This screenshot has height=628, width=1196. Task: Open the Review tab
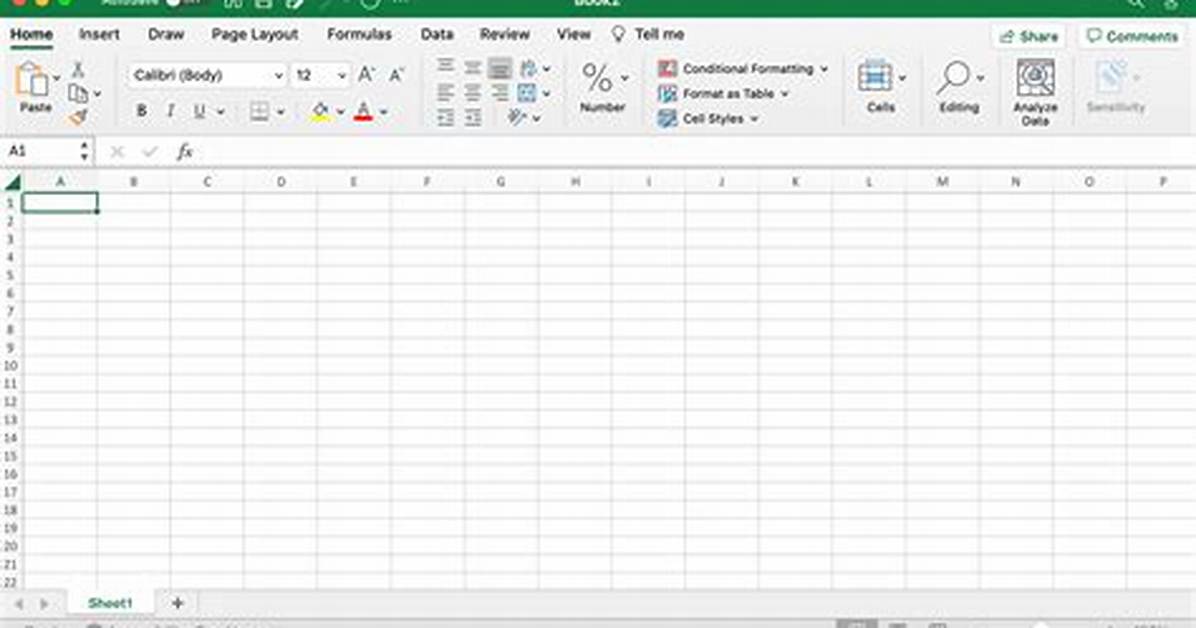coord(504,34)
